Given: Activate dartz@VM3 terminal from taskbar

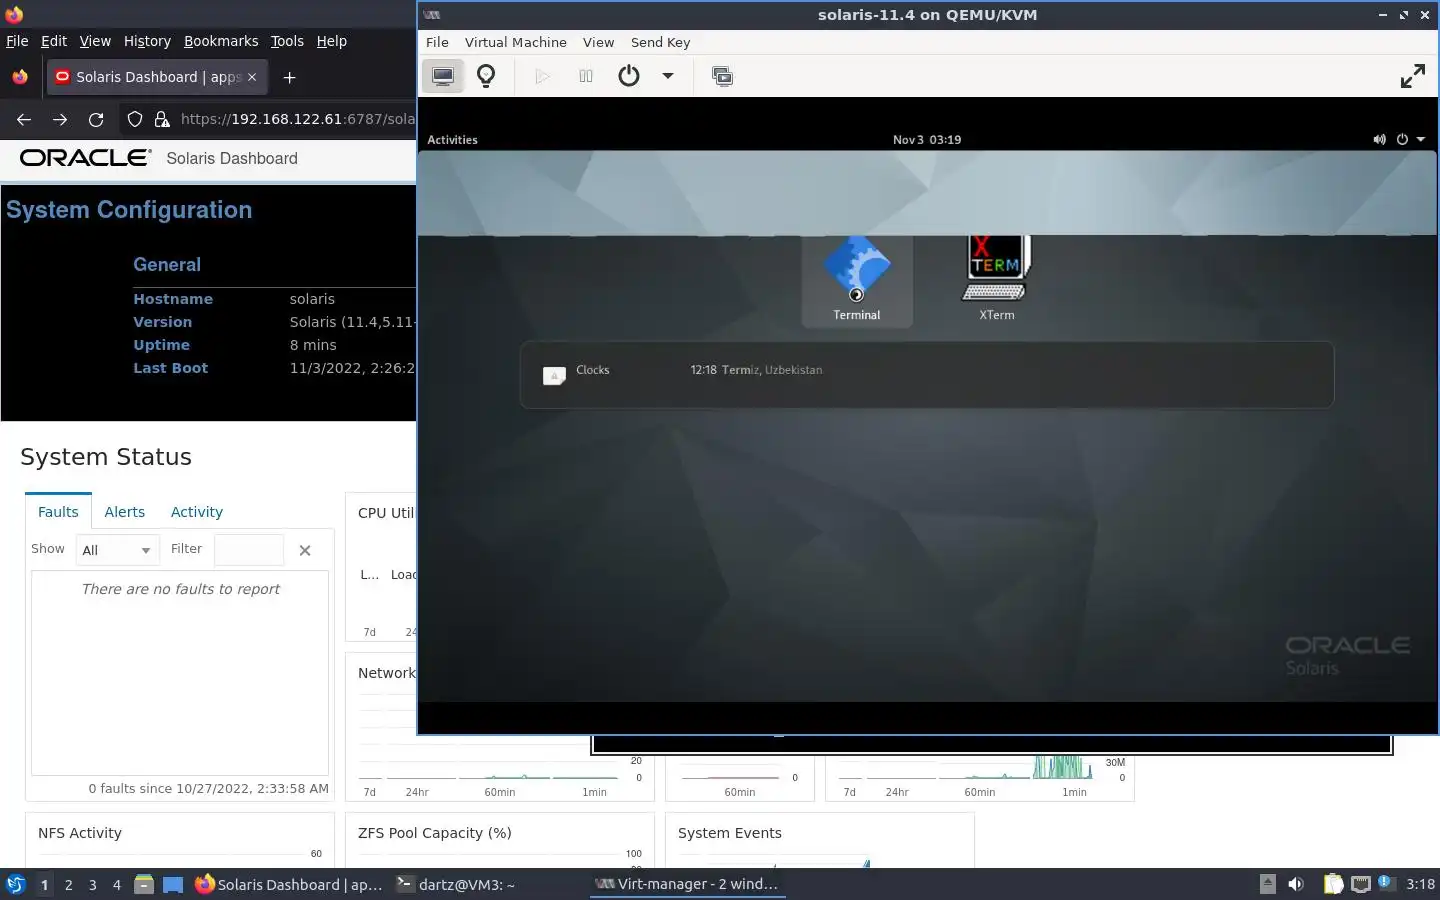Looking at the screenshot, I should point(456,884).
